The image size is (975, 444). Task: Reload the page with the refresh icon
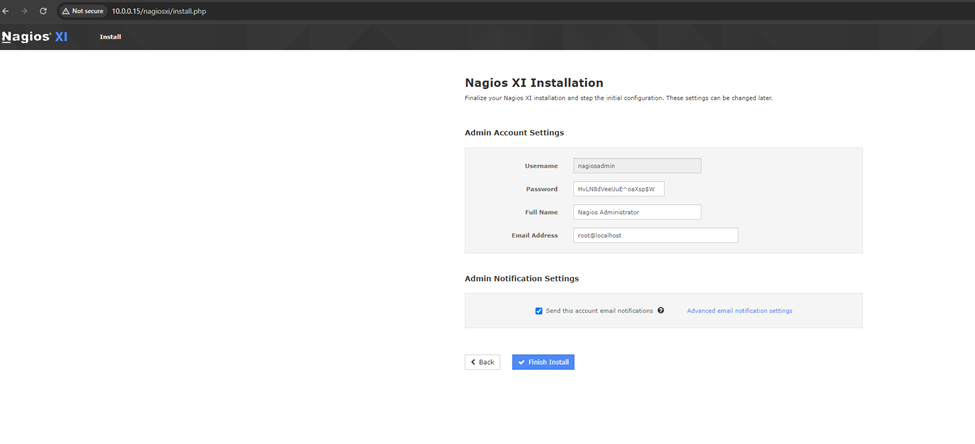point(43,11)
